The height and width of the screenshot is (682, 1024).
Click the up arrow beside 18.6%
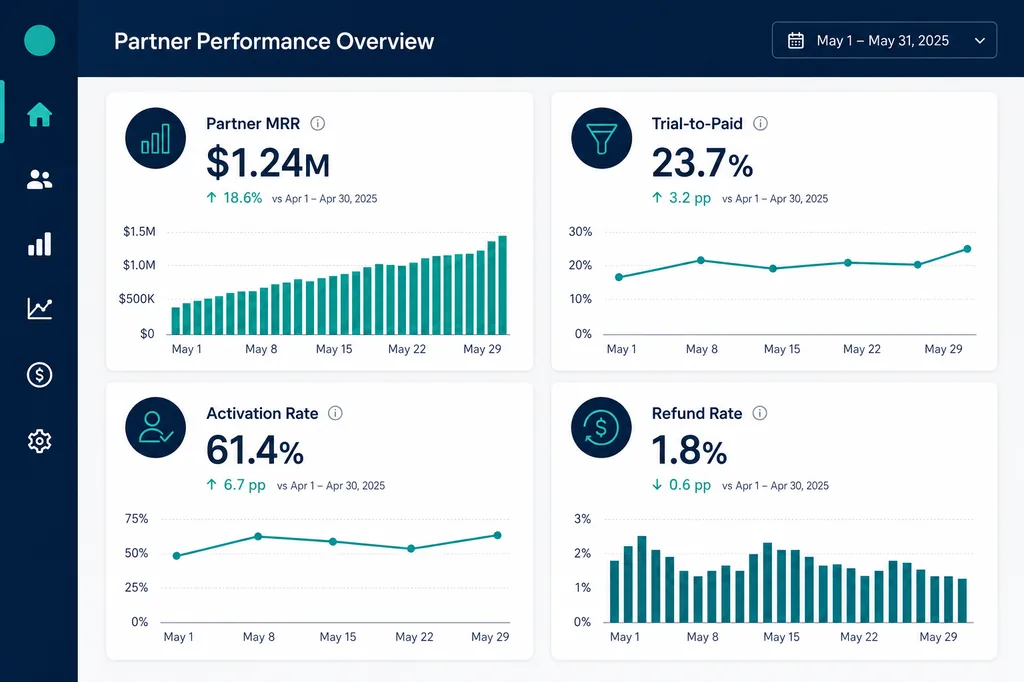coord(211,197)
